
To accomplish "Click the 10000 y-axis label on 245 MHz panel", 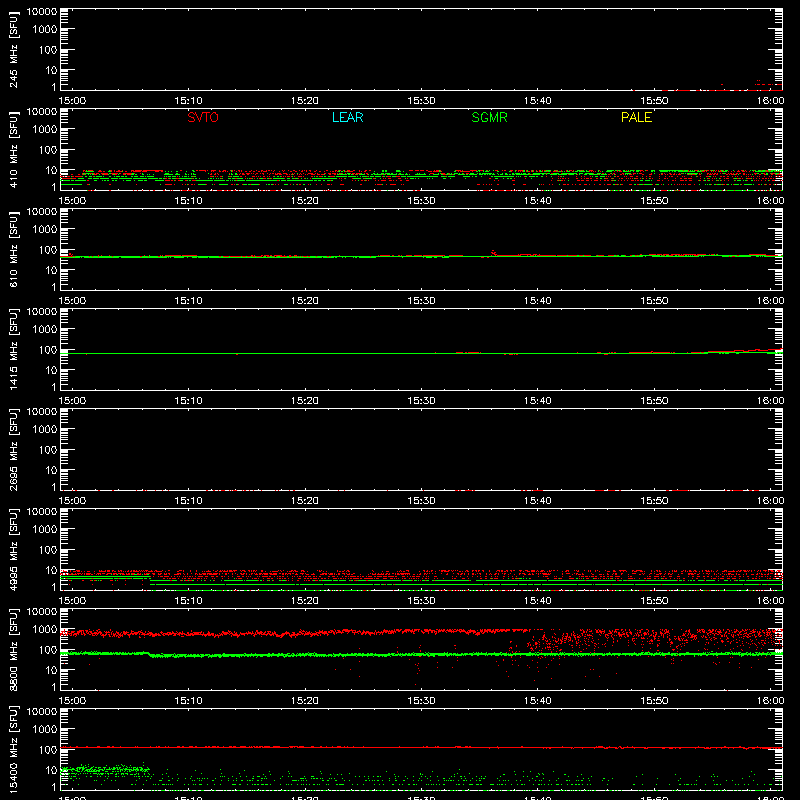I will coord(42,12).
